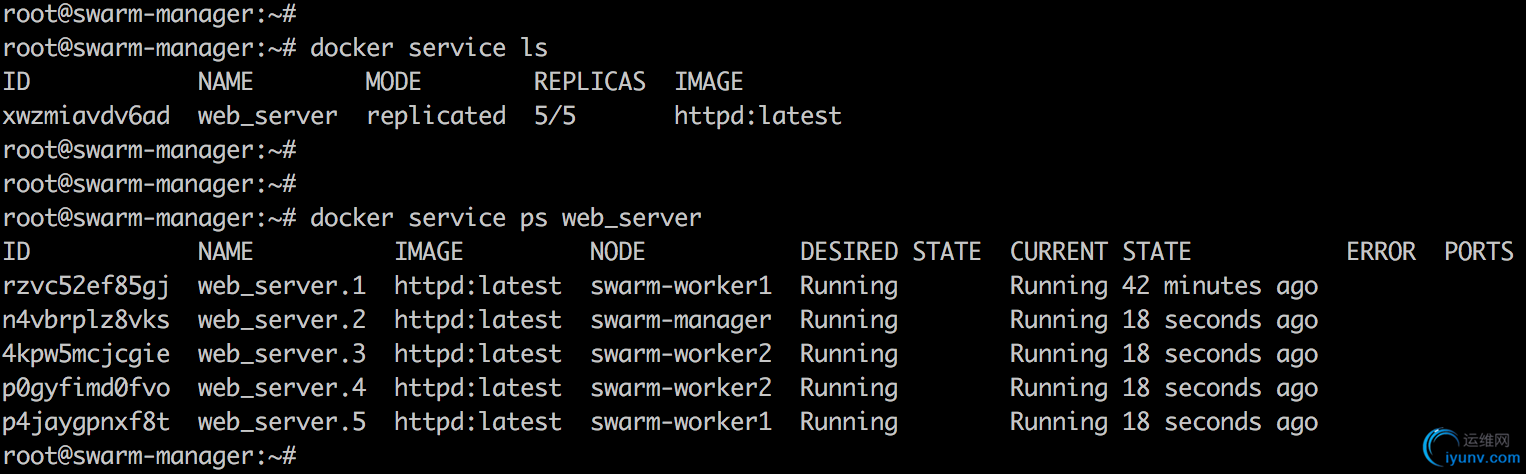The height and width of the screenshot is (474, 1526).
Task: Click the 5/5 replicas value
Action: coord(555,116)
